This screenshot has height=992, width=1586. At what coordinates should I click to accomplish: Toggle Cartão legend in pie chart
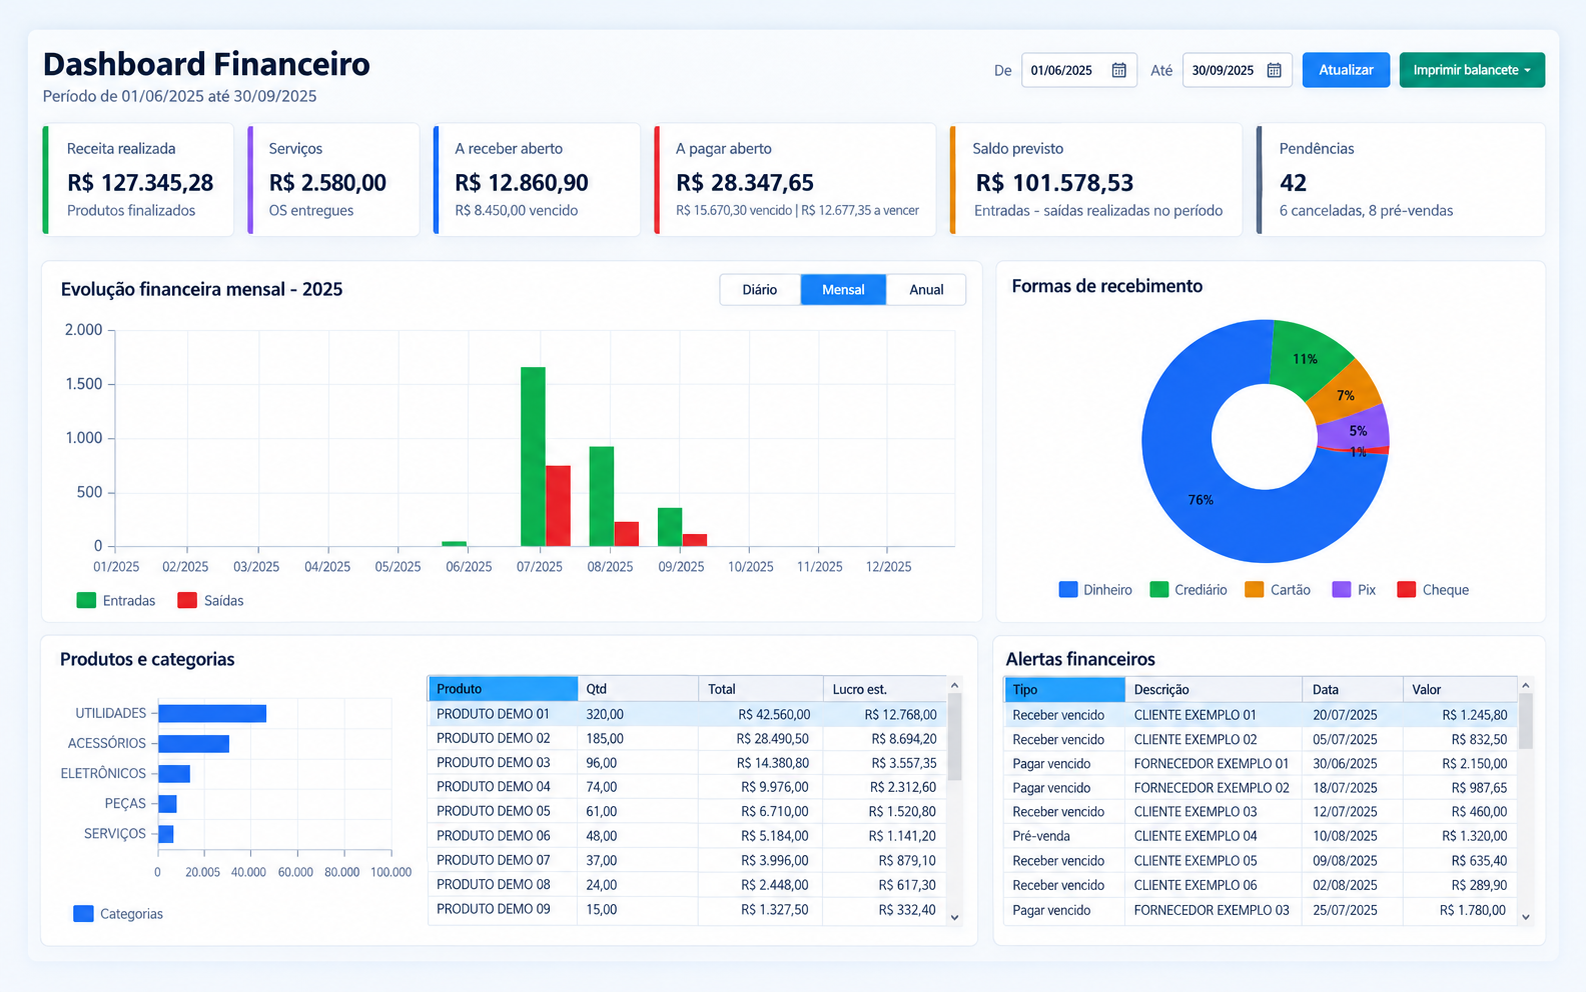tap(1254, 590)
